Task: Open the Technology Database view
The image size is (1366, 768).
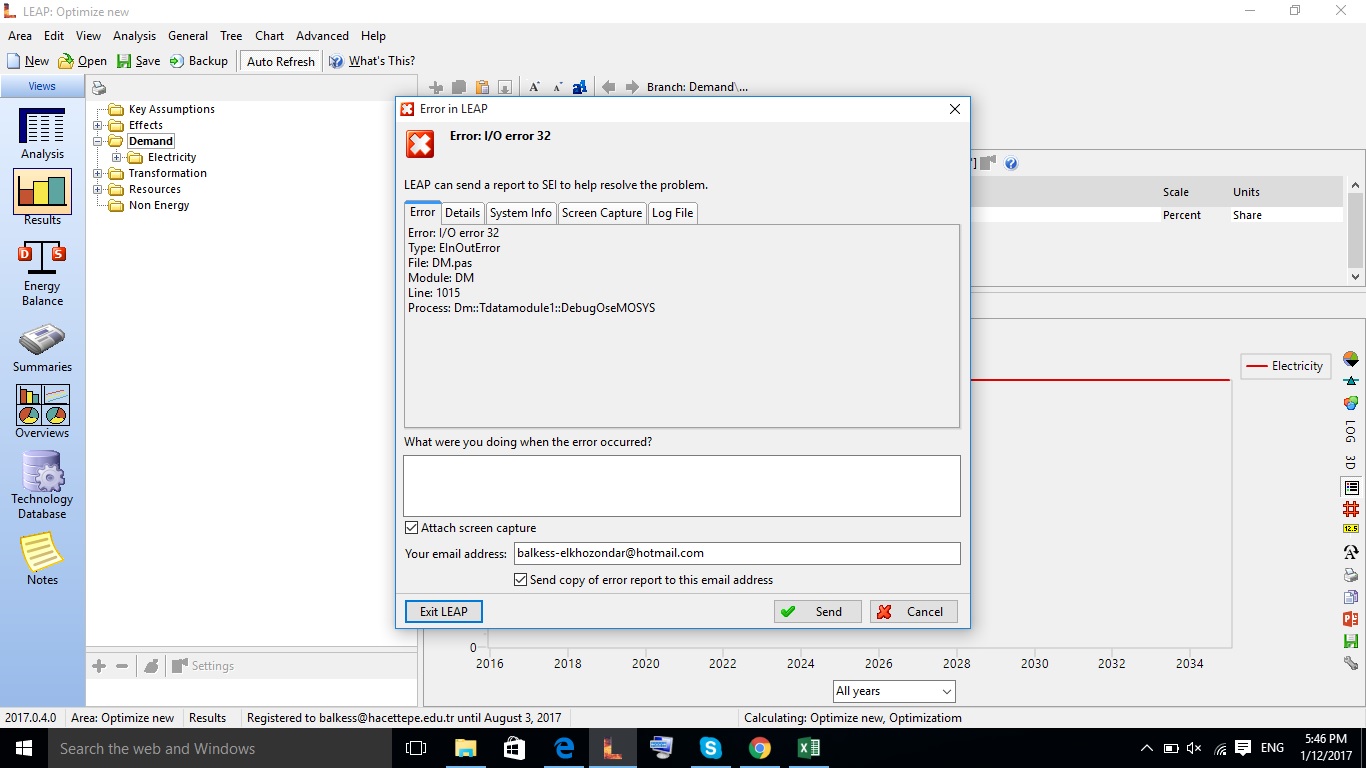Action: [x=42, y=486]
